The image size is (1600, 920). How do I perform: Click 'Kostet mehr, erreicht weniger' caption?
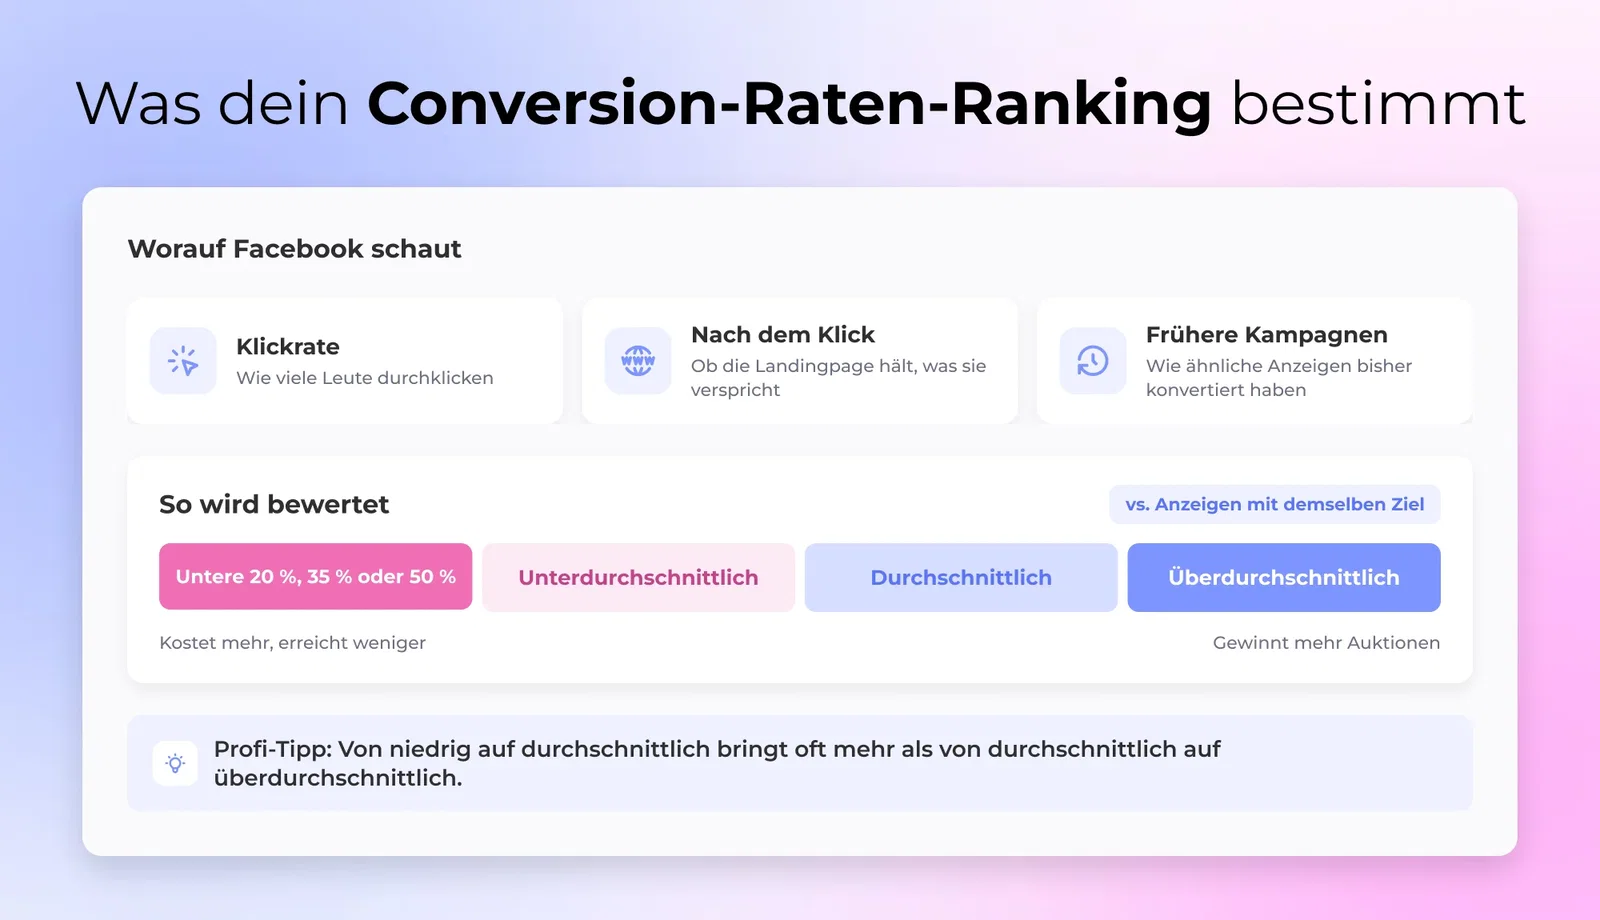pyautogui.click(x=293, y=643)
